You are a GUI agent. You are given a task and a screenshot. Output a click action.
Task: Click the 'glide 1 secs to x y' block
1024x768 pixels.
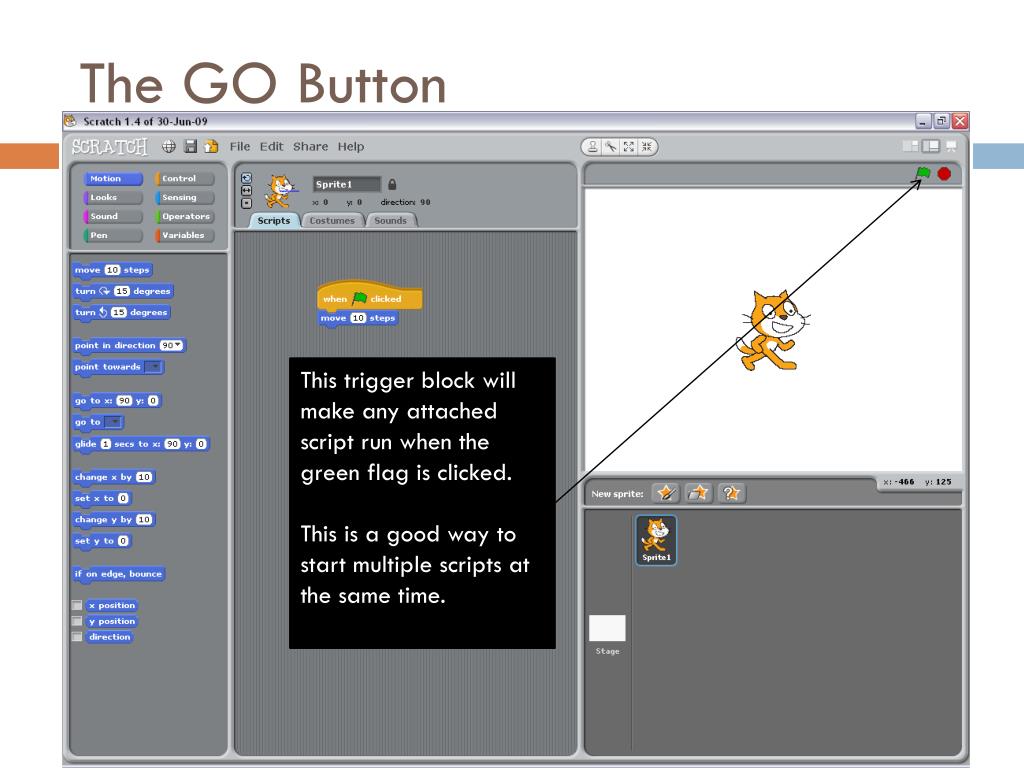(140, 444)
